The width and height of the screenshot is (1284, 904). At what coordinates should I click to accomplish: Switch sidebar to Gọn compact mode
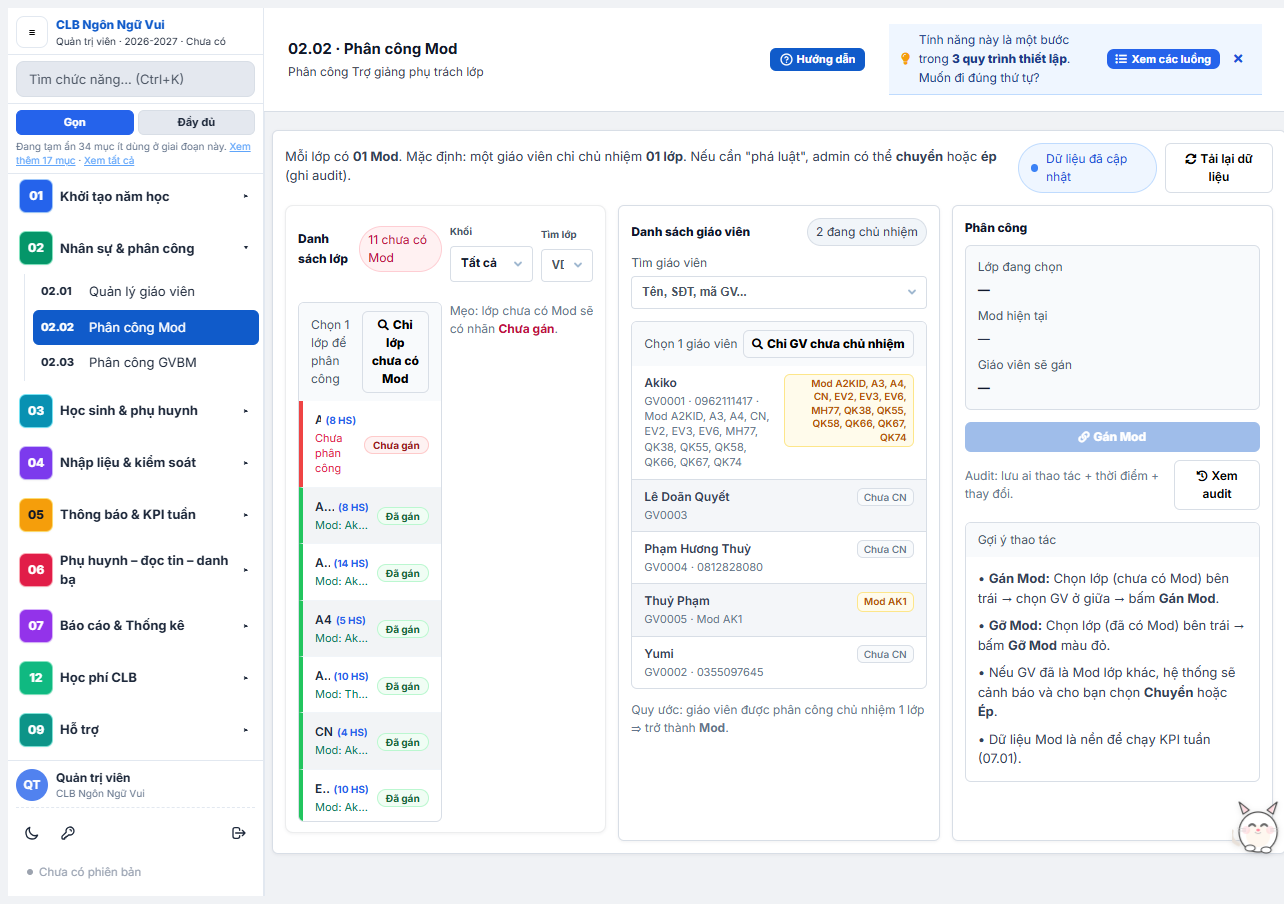point(75,122)
